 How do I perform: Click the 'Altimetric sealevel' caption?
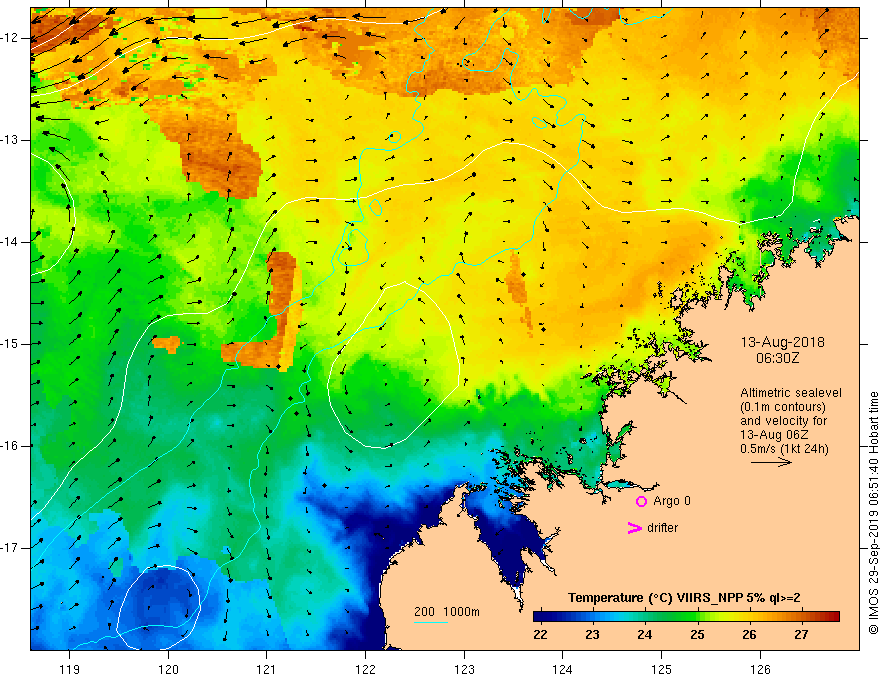click(791, 393)
